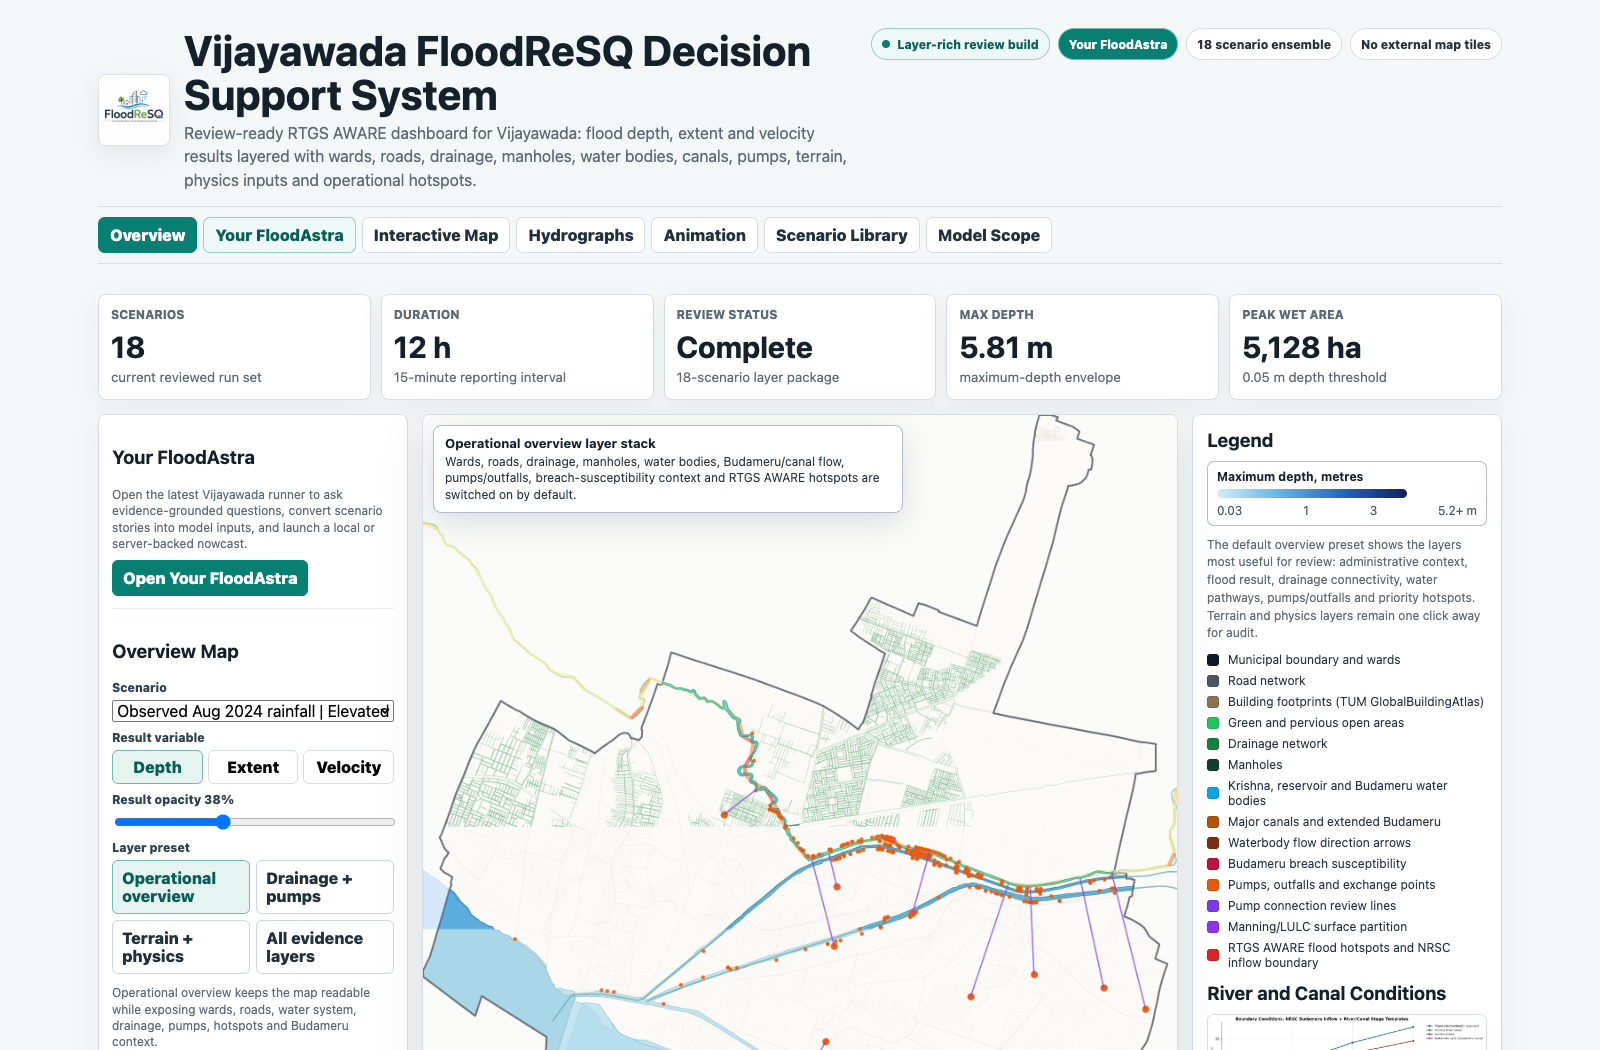
Task: Click the 'Result opacity 38%' label
Action: click(173, 800)
